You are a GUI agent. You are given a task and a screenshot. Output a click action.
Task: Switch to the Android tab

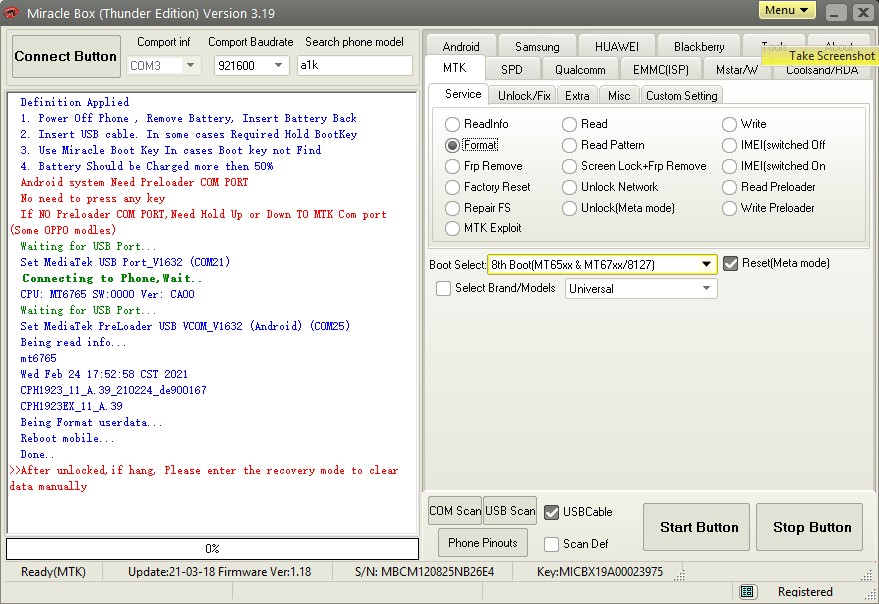(x=461, y=47)
